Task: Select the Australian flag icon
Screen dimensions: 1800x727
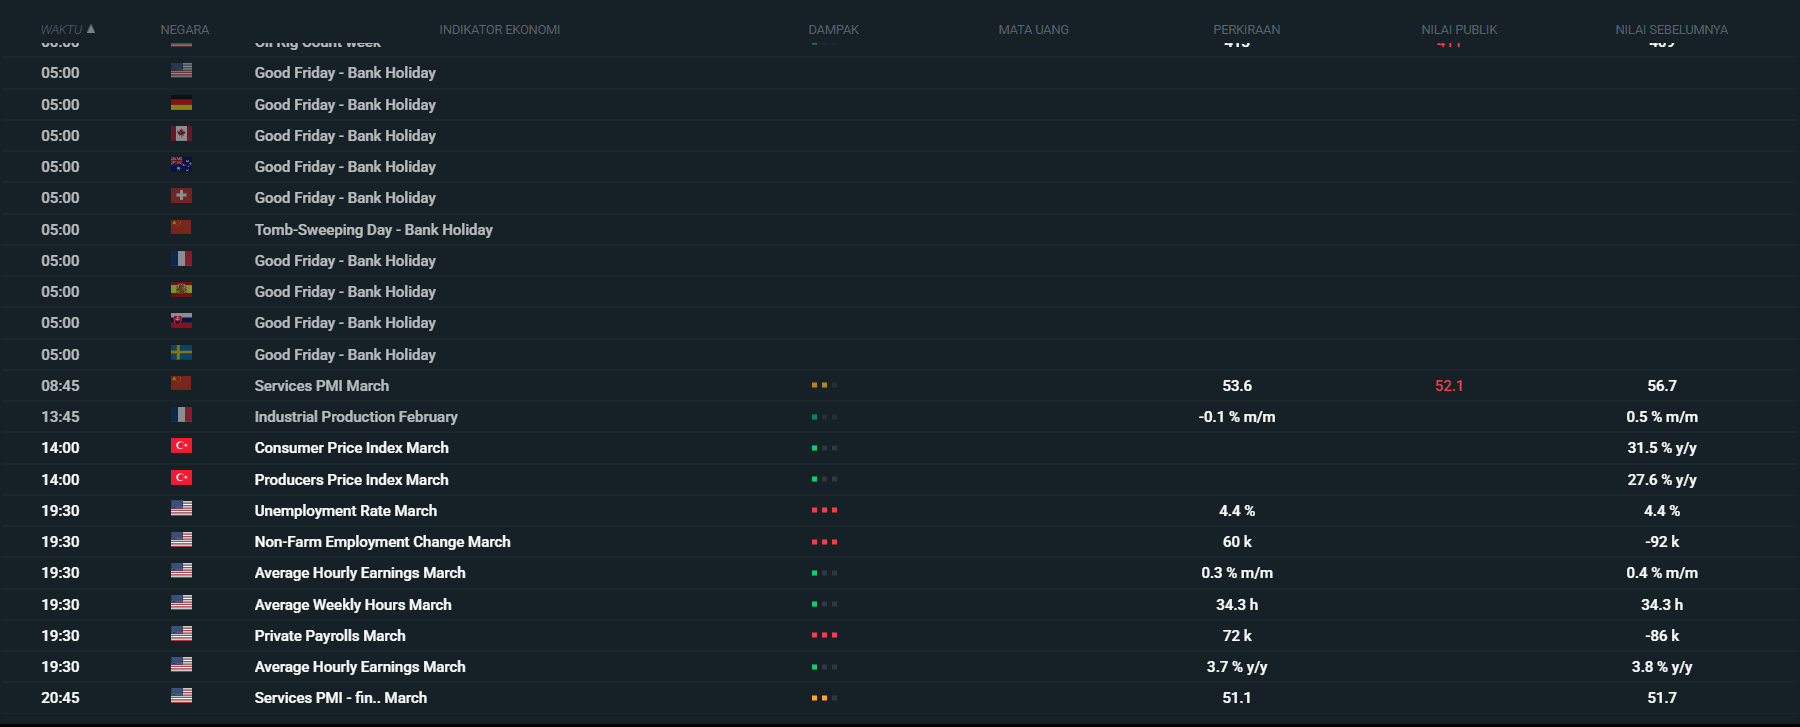Action: (x=181, y=165)
